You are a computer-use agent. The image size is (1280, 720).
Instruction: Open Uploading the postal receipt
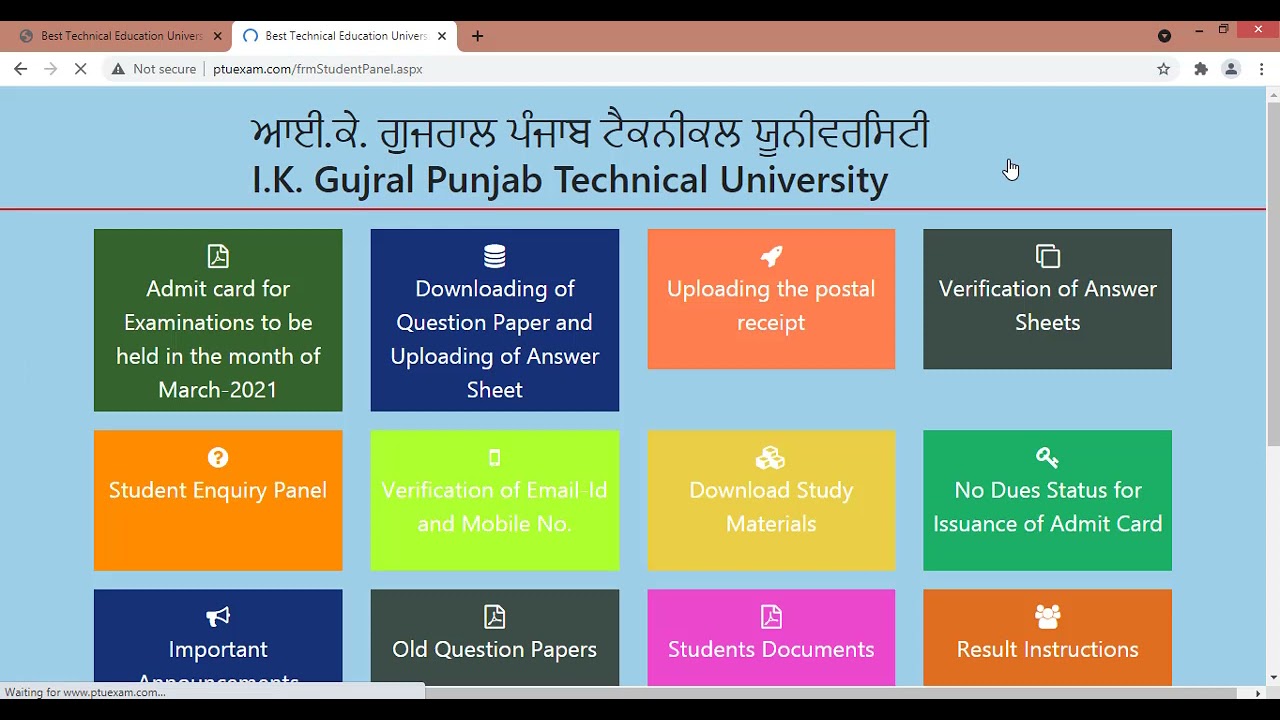coord(771,299)
